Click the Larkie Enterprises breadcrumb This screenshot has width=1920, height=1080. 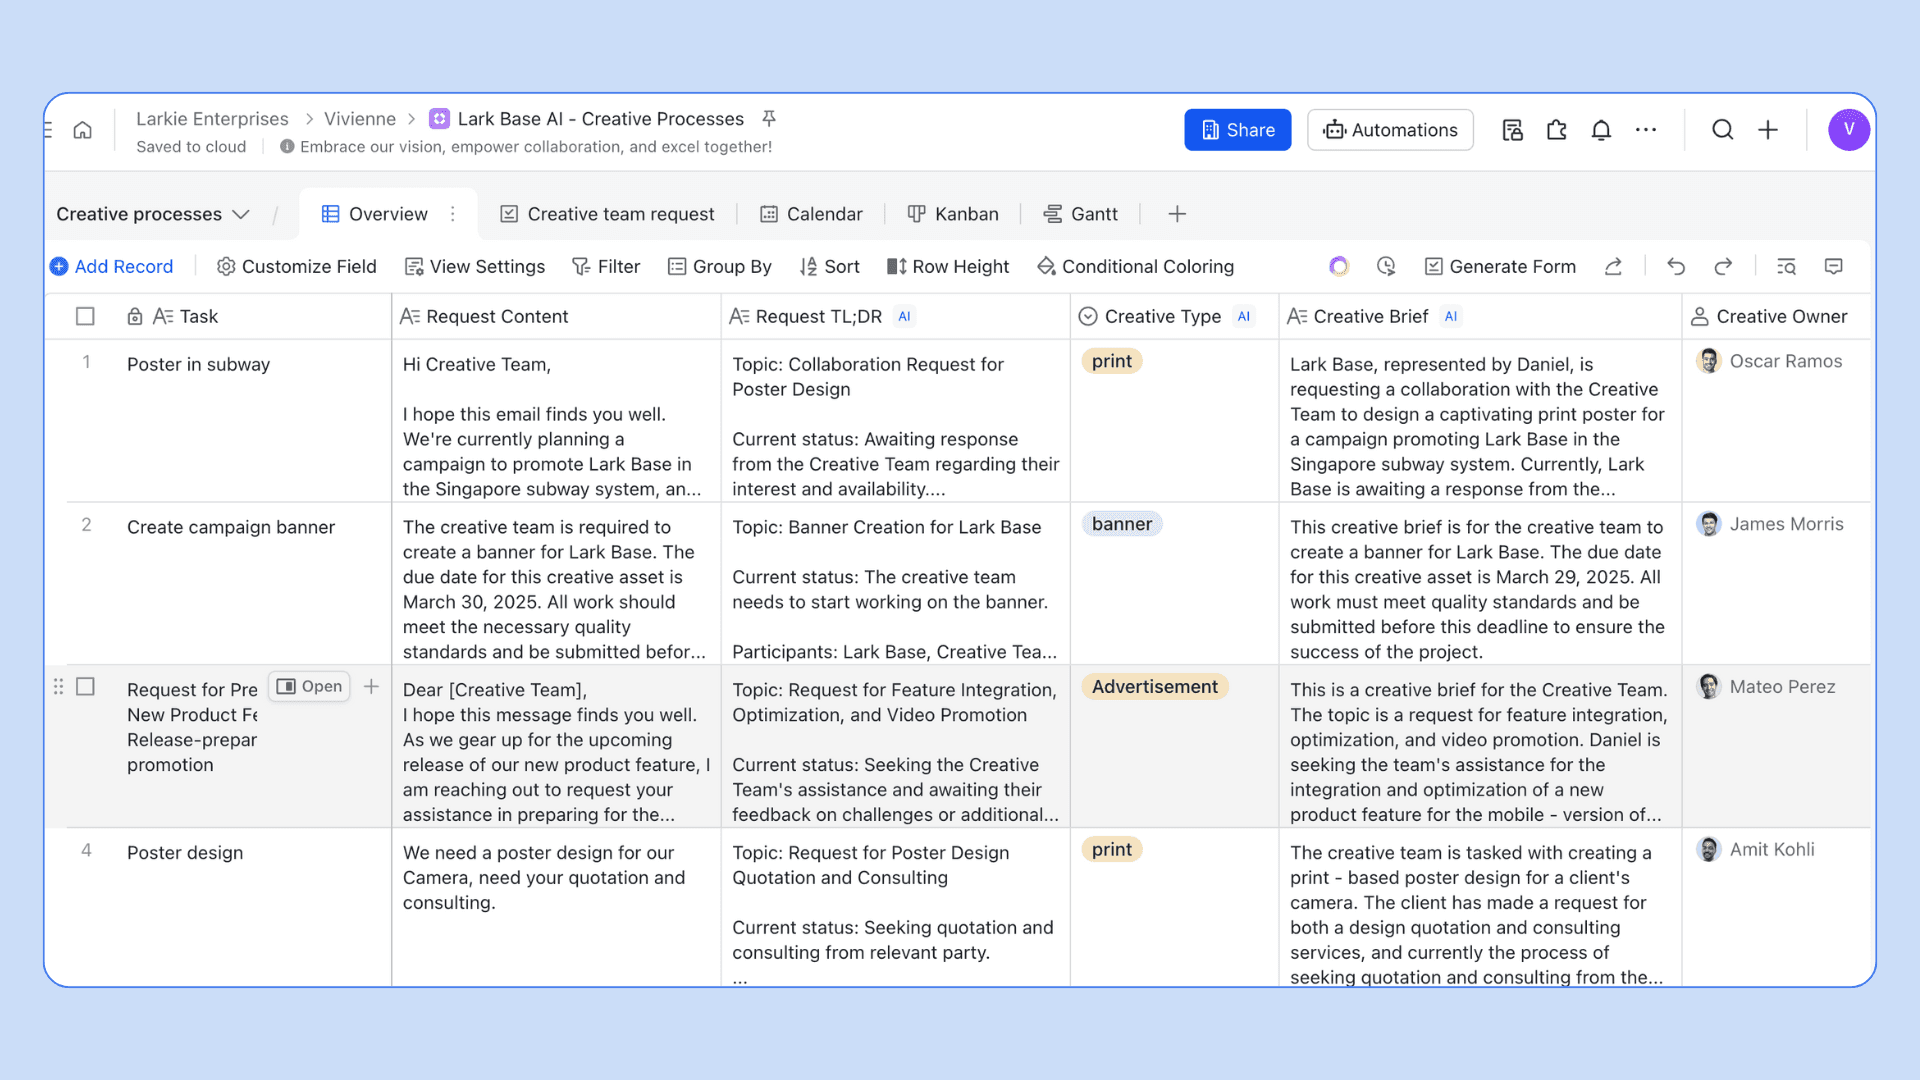[212, 119]
